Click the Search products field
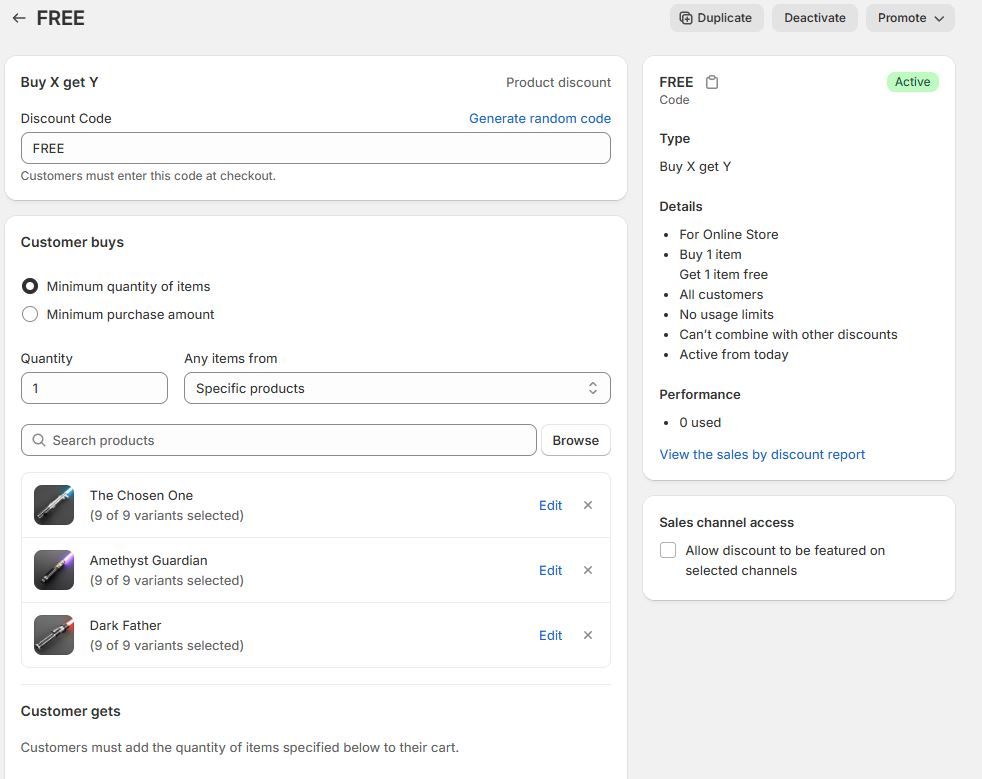The height and width of the screenshot is (779, 982). point(280,440)
